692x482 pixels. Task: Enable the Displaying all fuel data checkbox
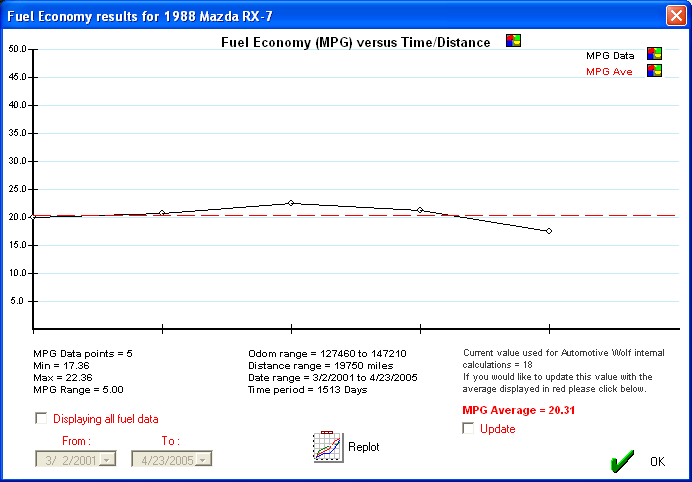(x=41, y=419)
